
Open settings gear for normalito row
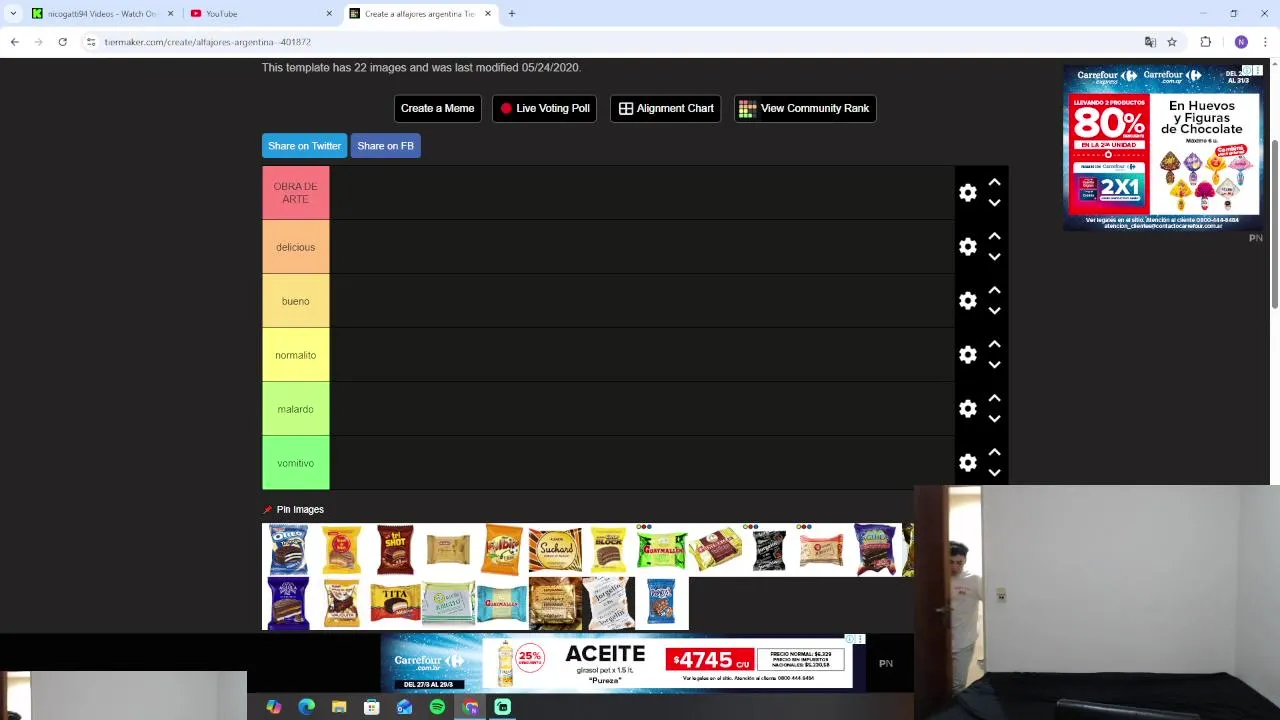tap(967, 355)
